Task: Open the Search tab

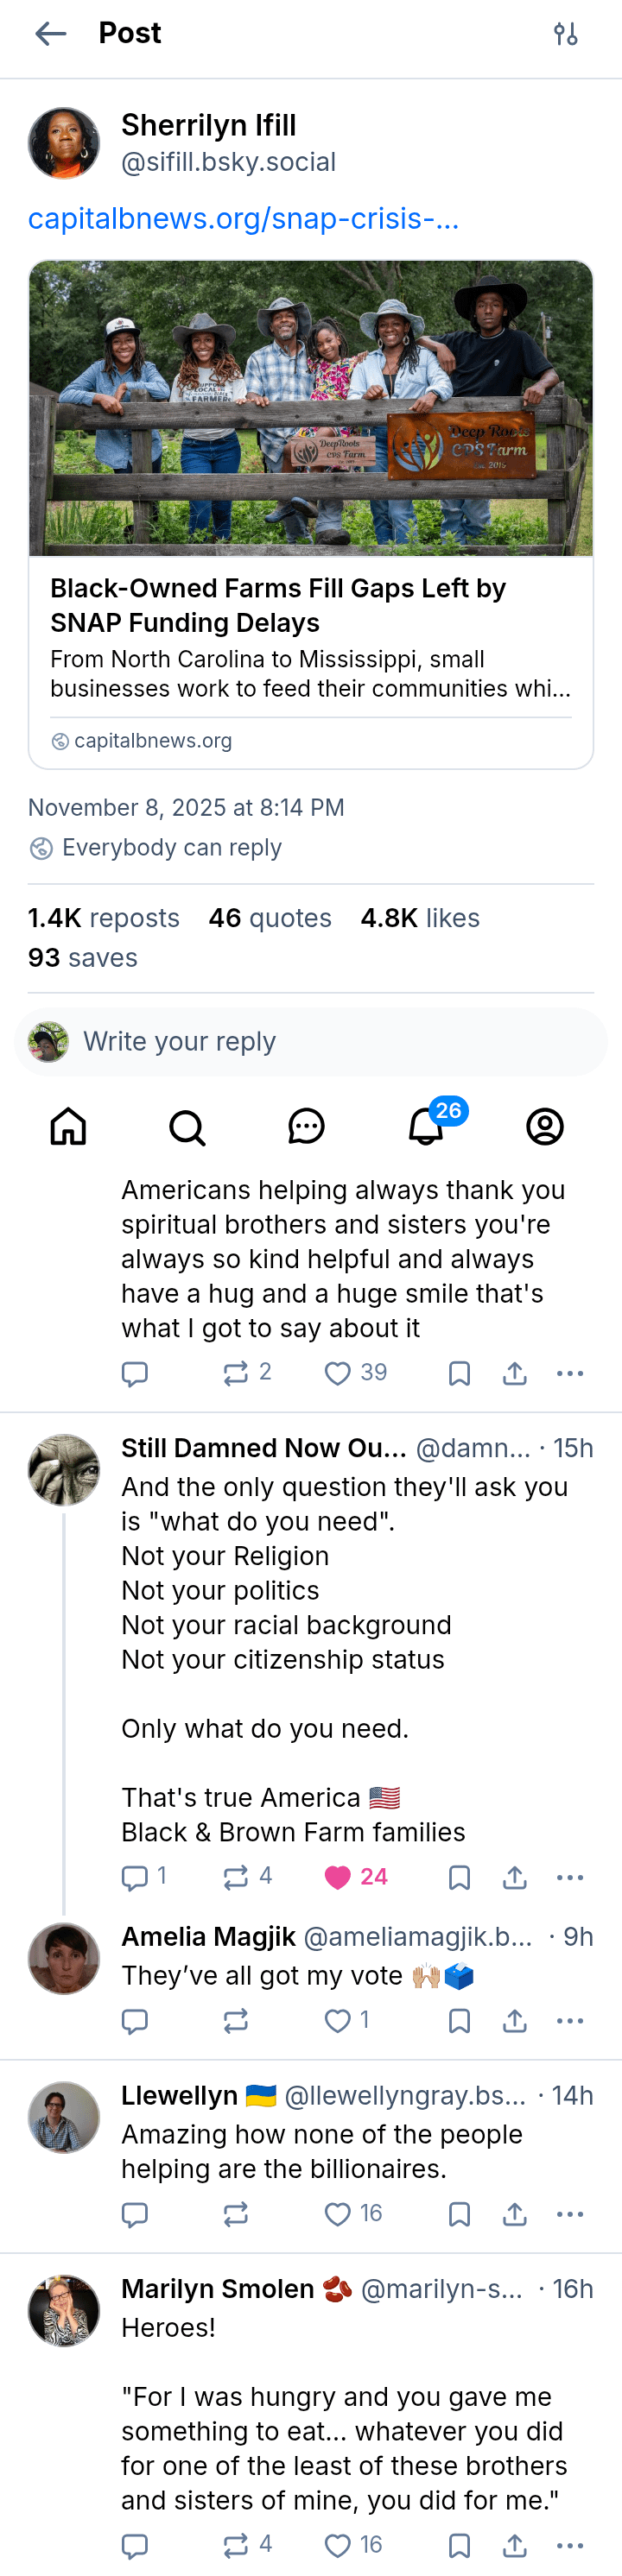Action: pos(187,1126)
